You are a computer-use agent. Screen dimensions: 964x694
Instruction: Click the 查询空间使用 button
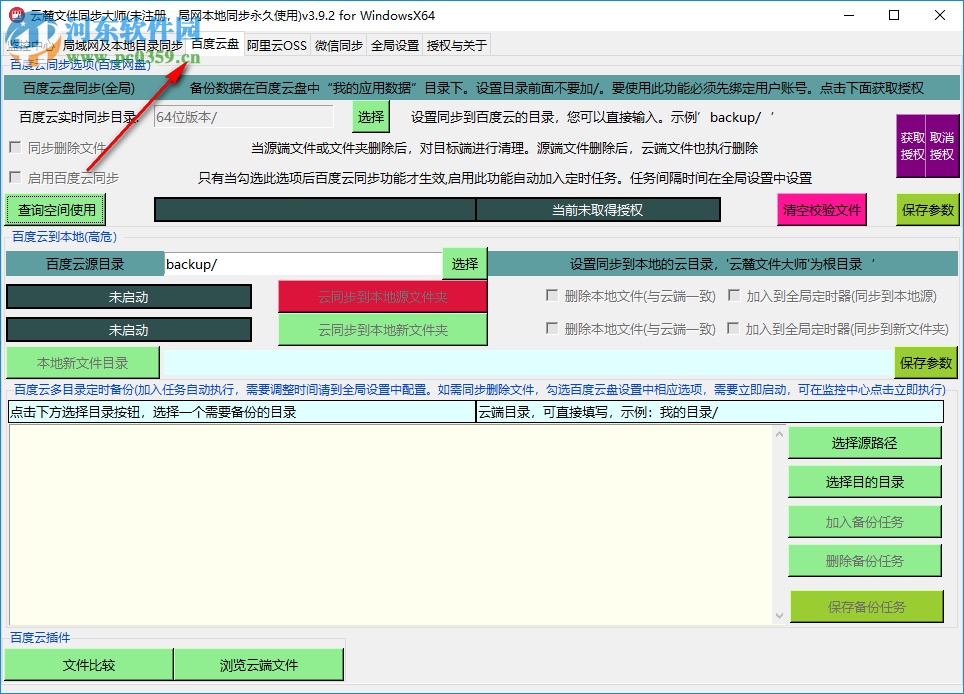(x=56, y=209)
